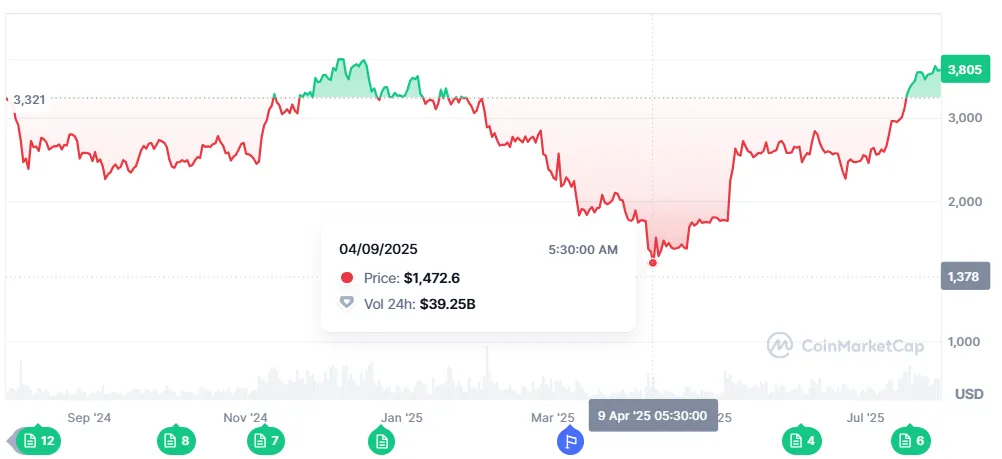
Task: Click the 2,000 price axis label
Action: tap(965, 202)
